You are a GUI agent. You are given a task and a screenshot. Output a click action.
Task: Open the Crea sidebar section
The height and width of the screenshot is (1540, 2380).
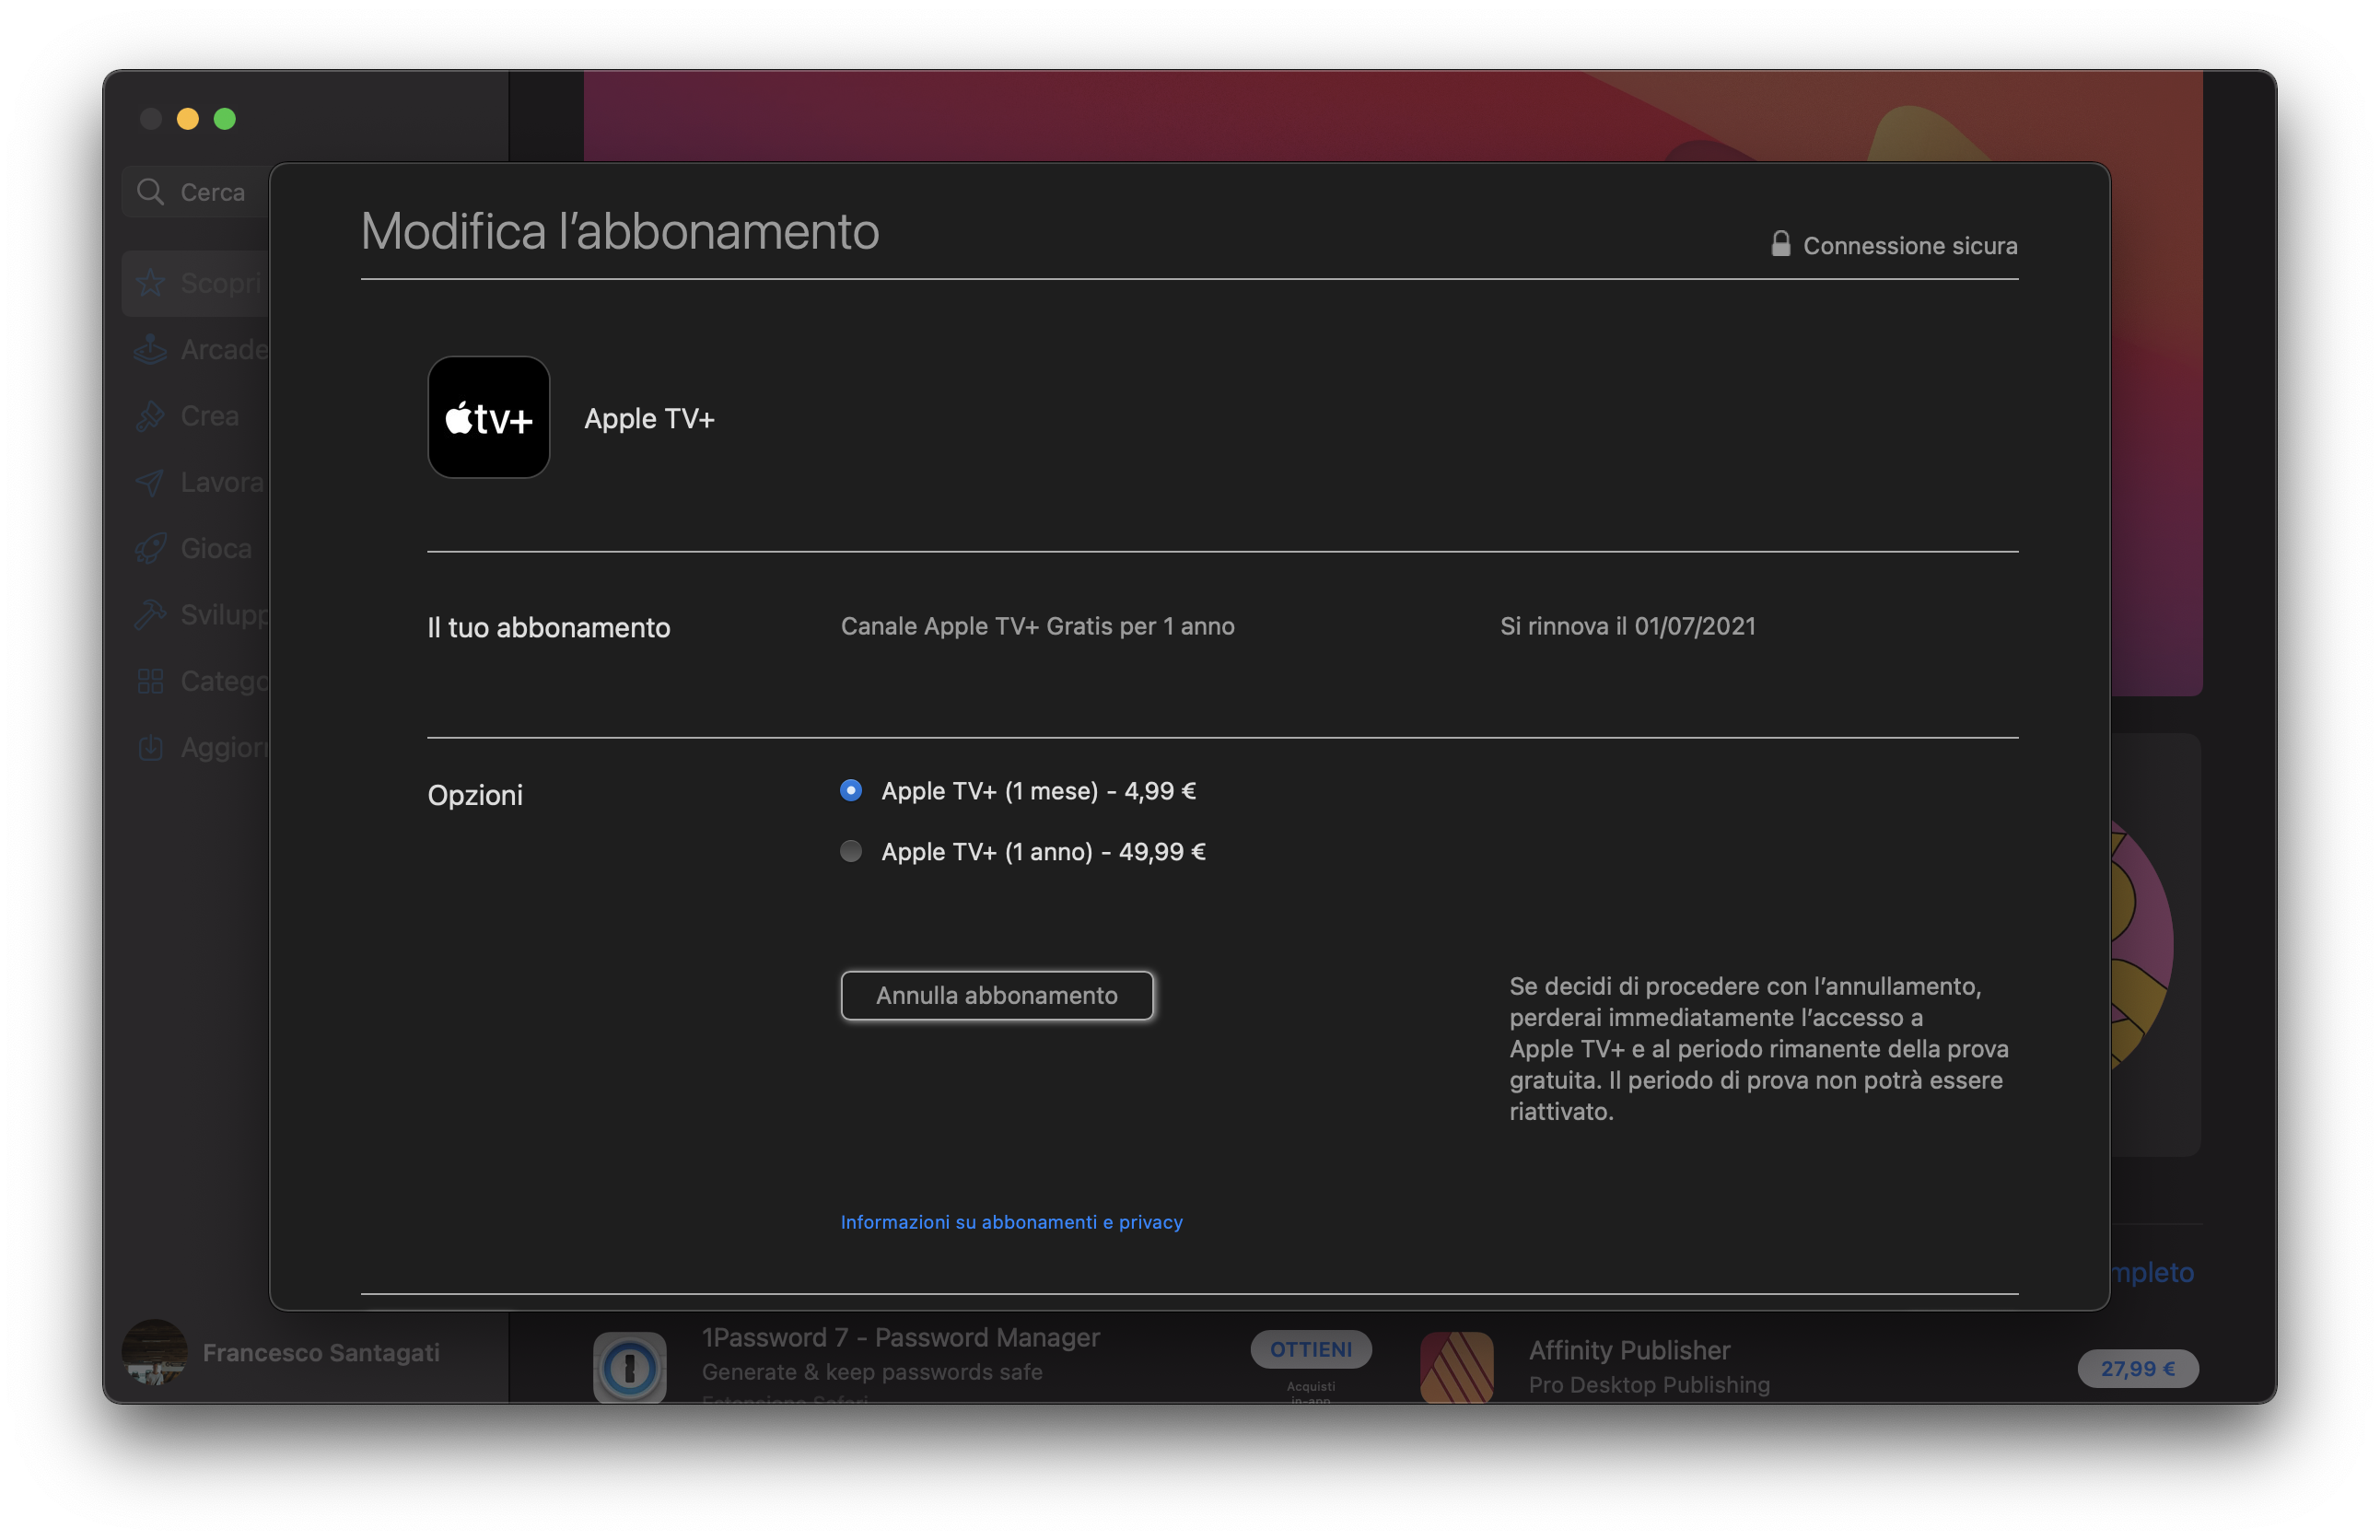pyautogui.click(x=196, y=416)
